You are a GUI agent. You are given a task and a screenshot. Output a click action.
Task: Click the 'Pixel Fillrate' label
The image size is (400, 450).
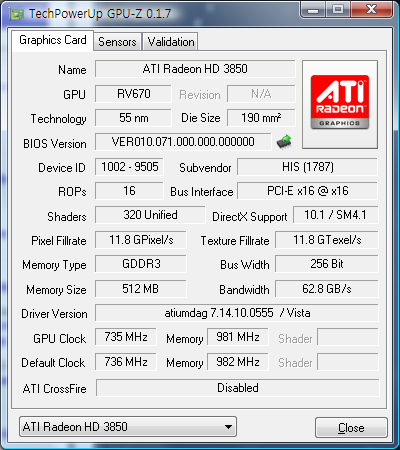pos(59,241)
